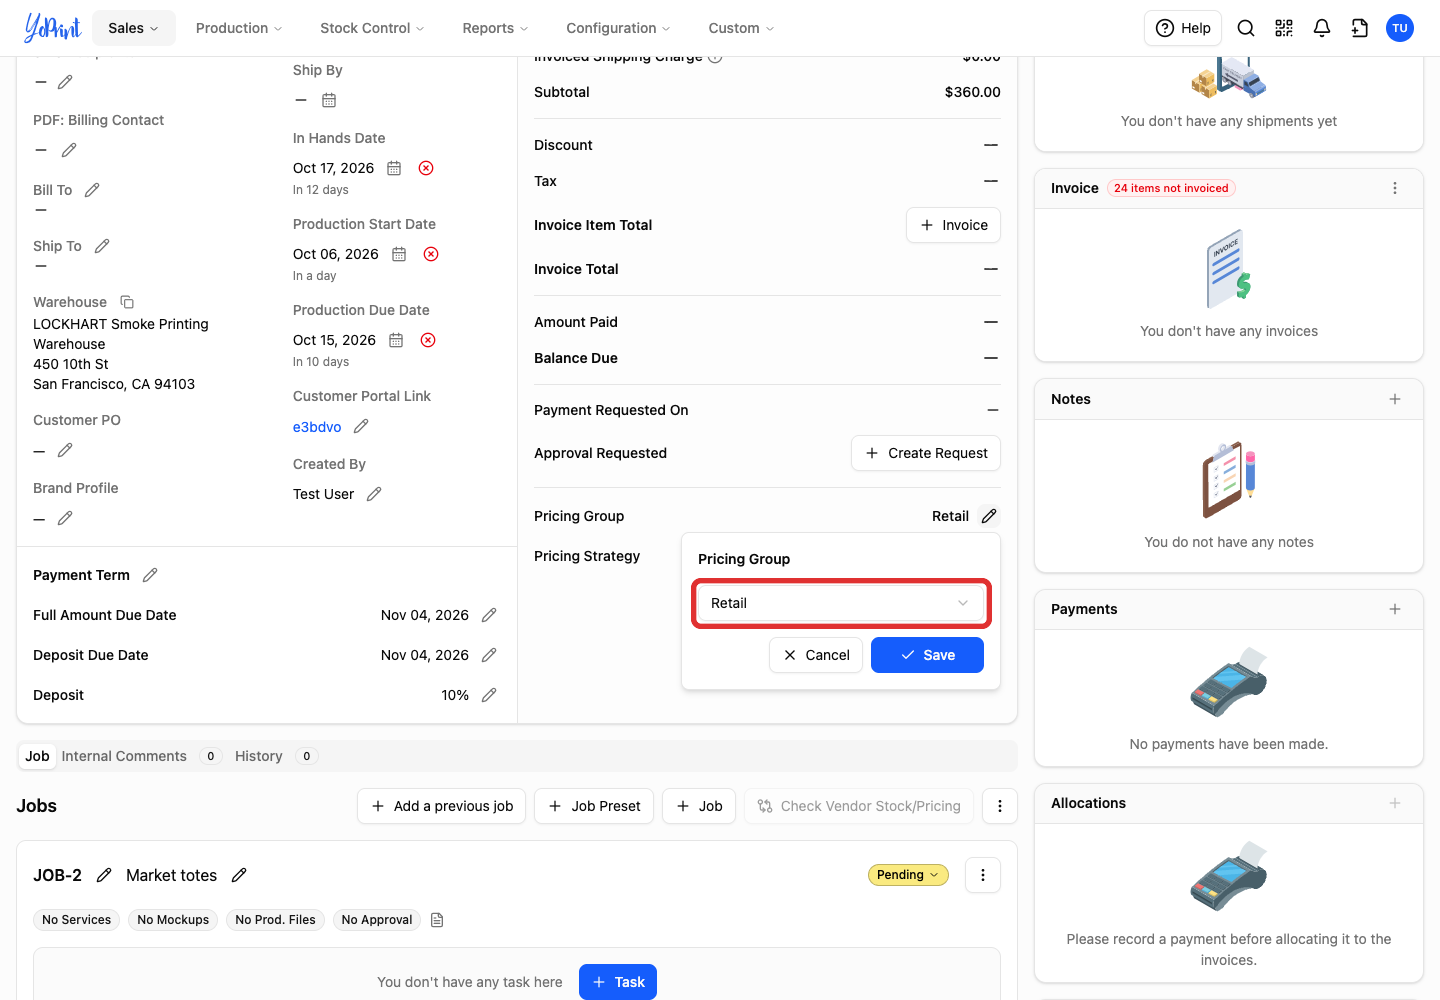Copy the Warehouse address
Screen dimensions: 1440x1000
pyautogui.click(x=127, y=302)
